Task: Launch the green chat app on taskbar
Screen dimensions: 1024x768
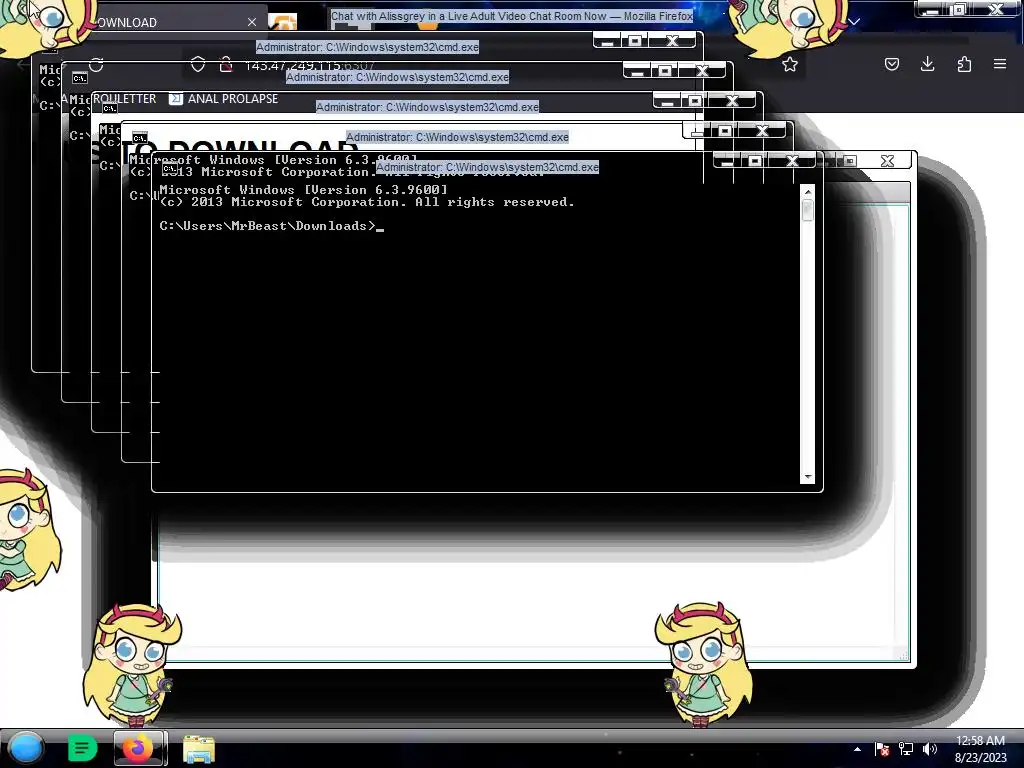Action: pos(82,748)
